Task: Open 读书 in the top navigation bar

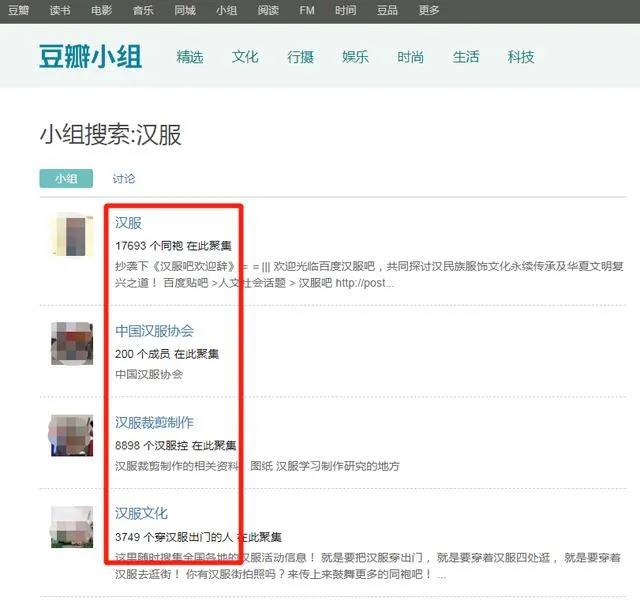Action: (x=60, y=10)
